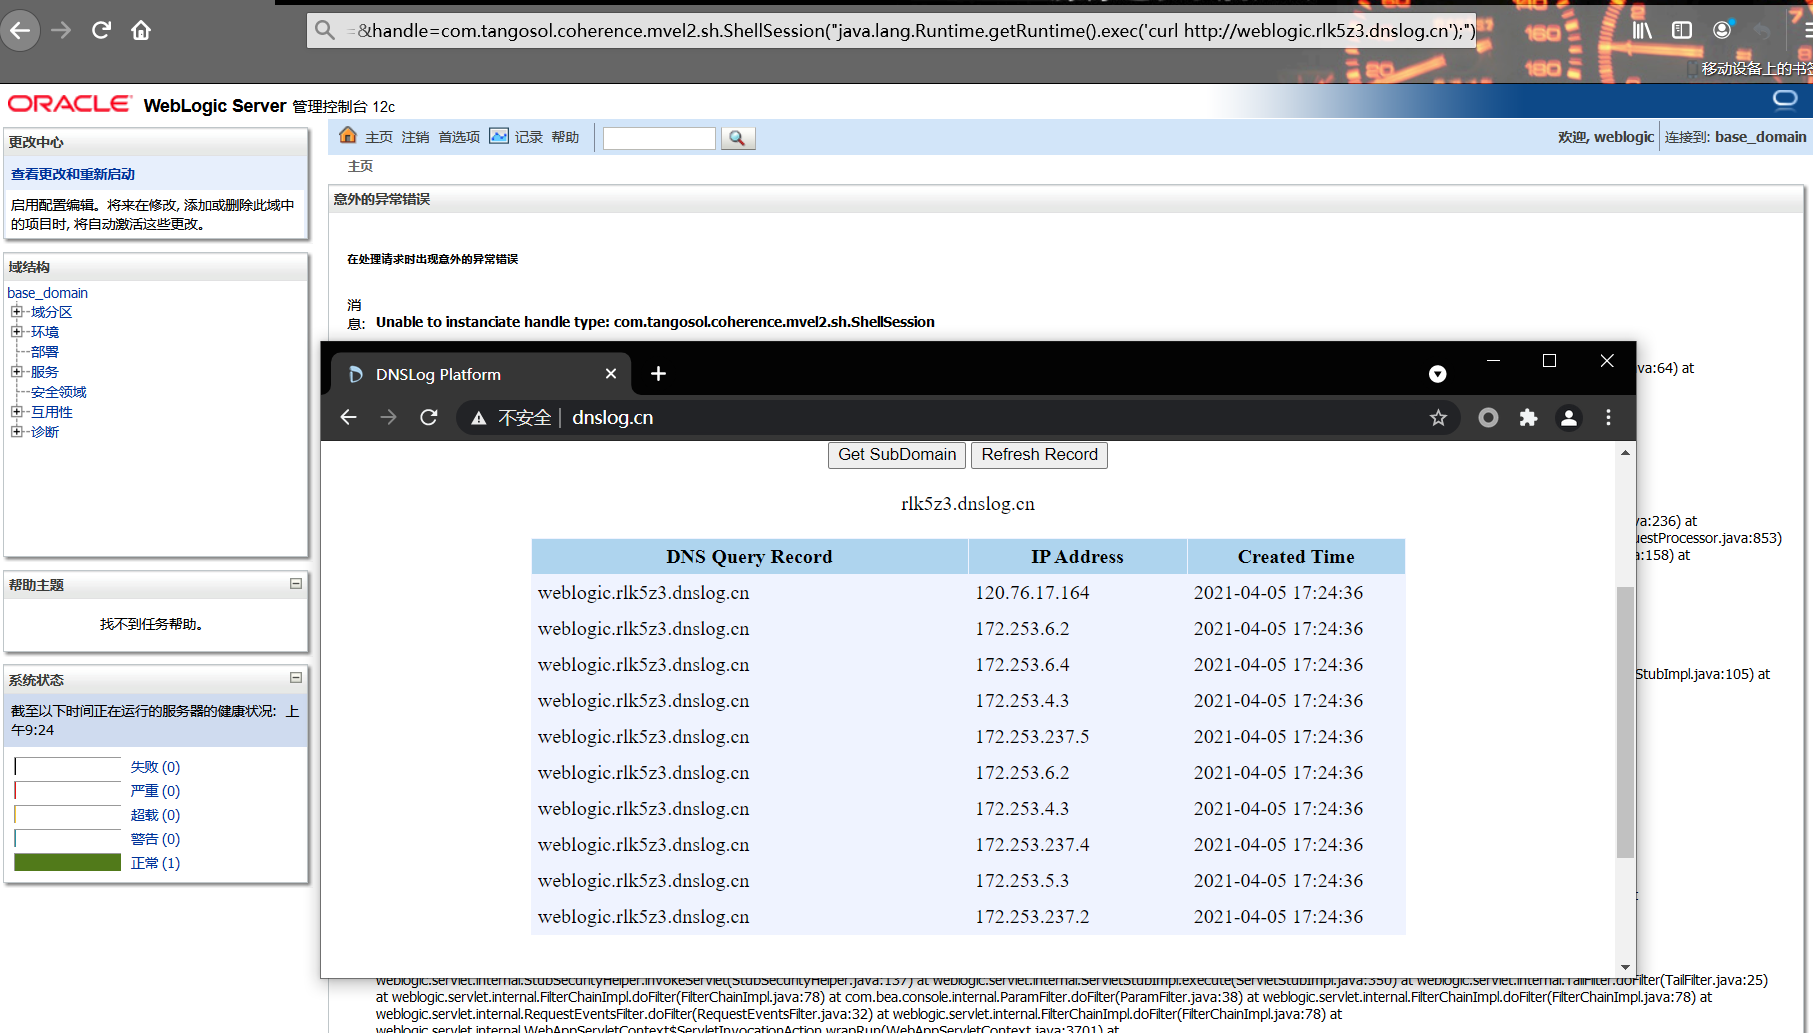Open Firefox library bookshelf icon

click(x=1642, y=30)
